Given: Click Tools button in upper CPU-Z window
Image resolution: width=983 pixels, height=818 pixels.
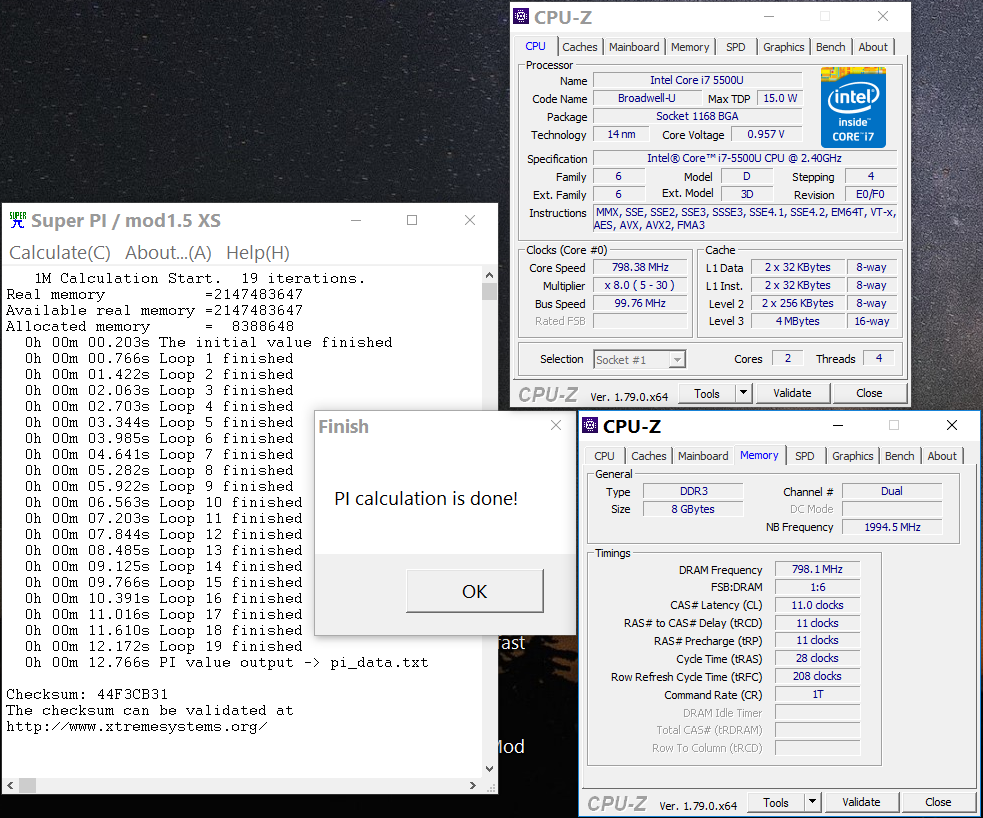Looking at the screenshot, I should 707,394.
